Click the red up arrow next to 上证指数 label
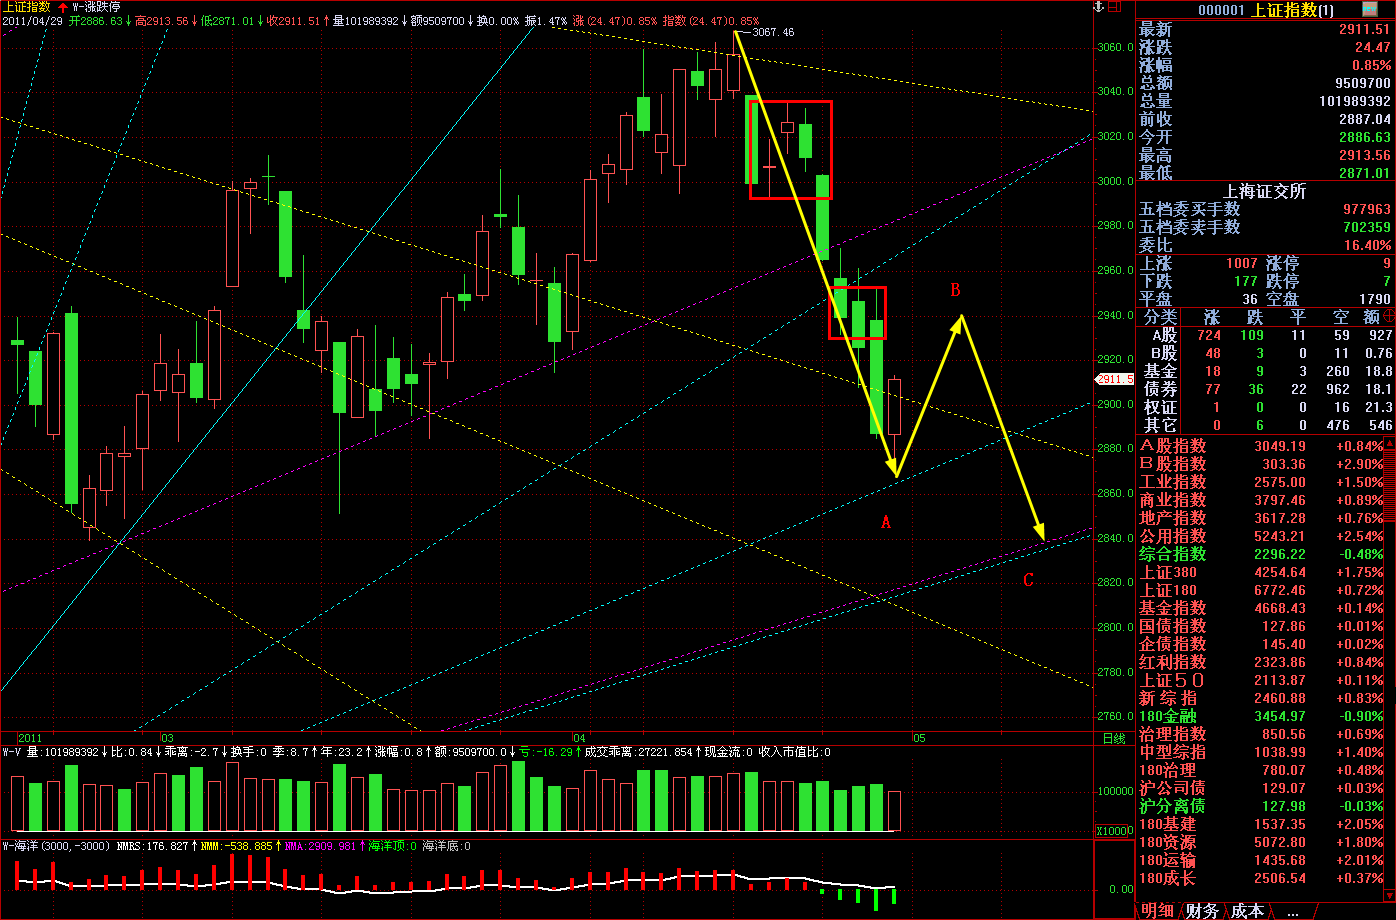 click(63, 7)
